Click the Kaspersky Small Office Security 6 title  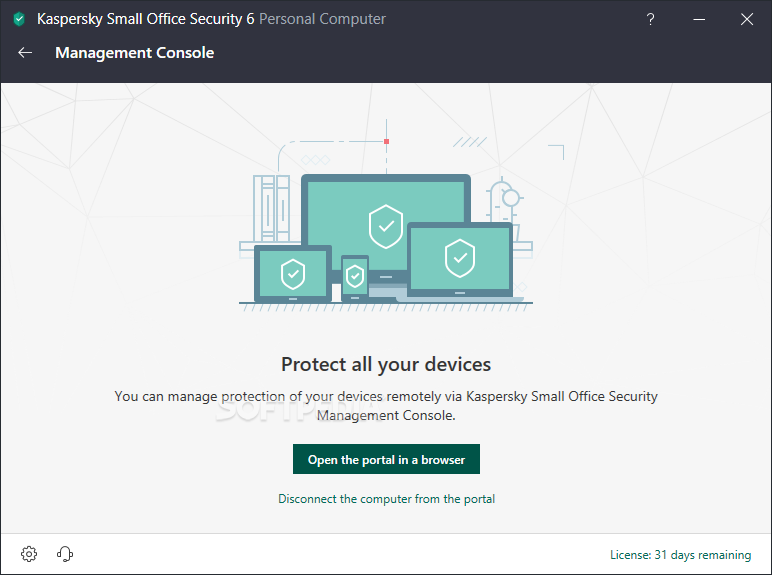coord(146,19)
